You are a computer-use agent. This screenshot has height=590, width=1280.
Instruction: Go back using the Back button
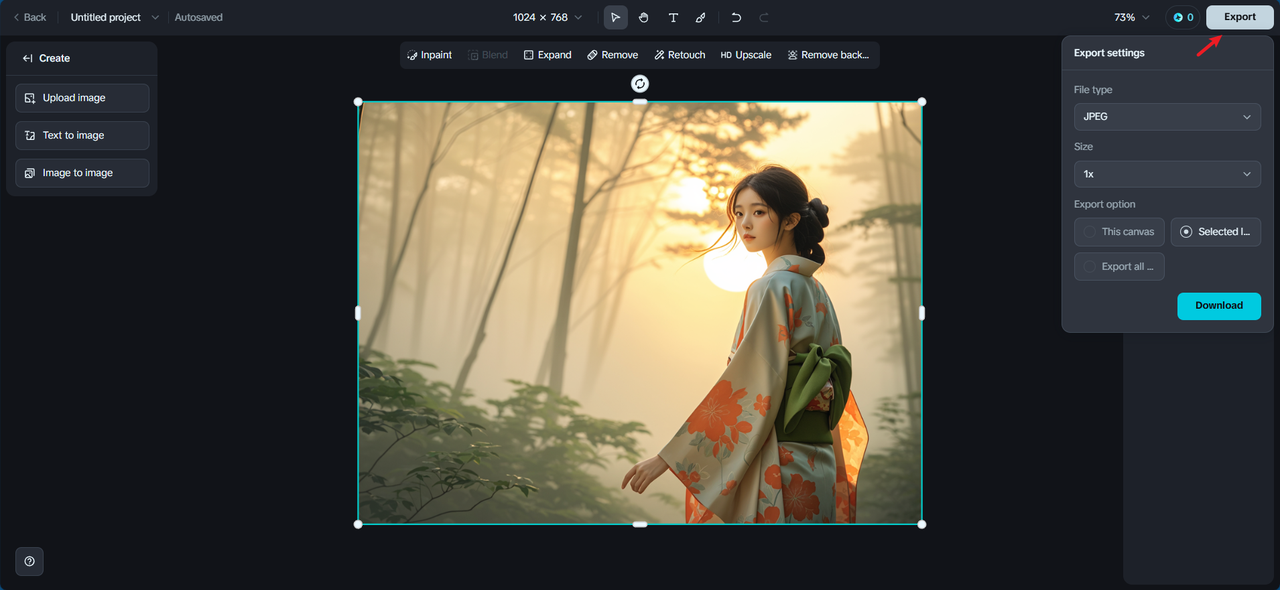click(29, 17)
